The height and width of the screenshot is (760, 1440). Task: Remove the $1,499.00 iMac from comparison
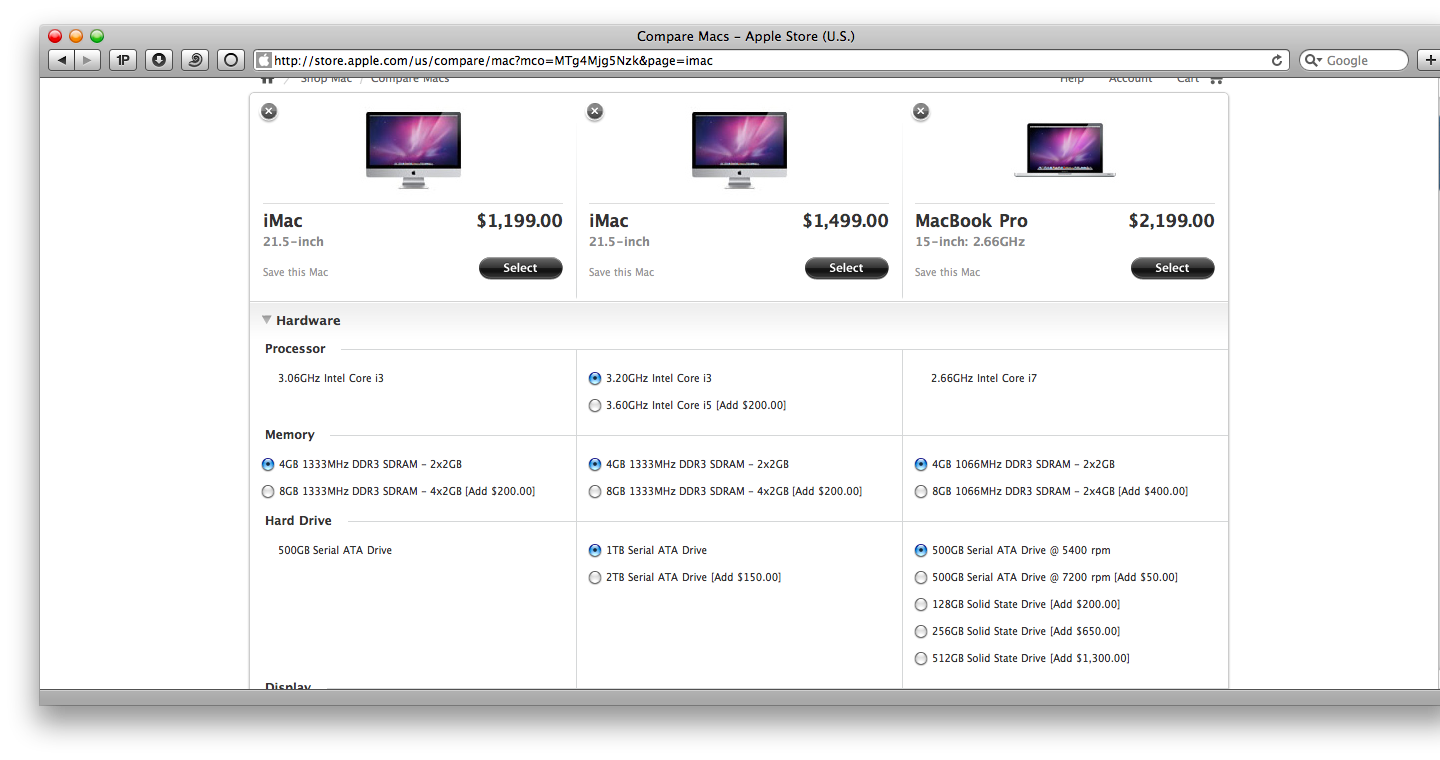[x=595, y=111]
